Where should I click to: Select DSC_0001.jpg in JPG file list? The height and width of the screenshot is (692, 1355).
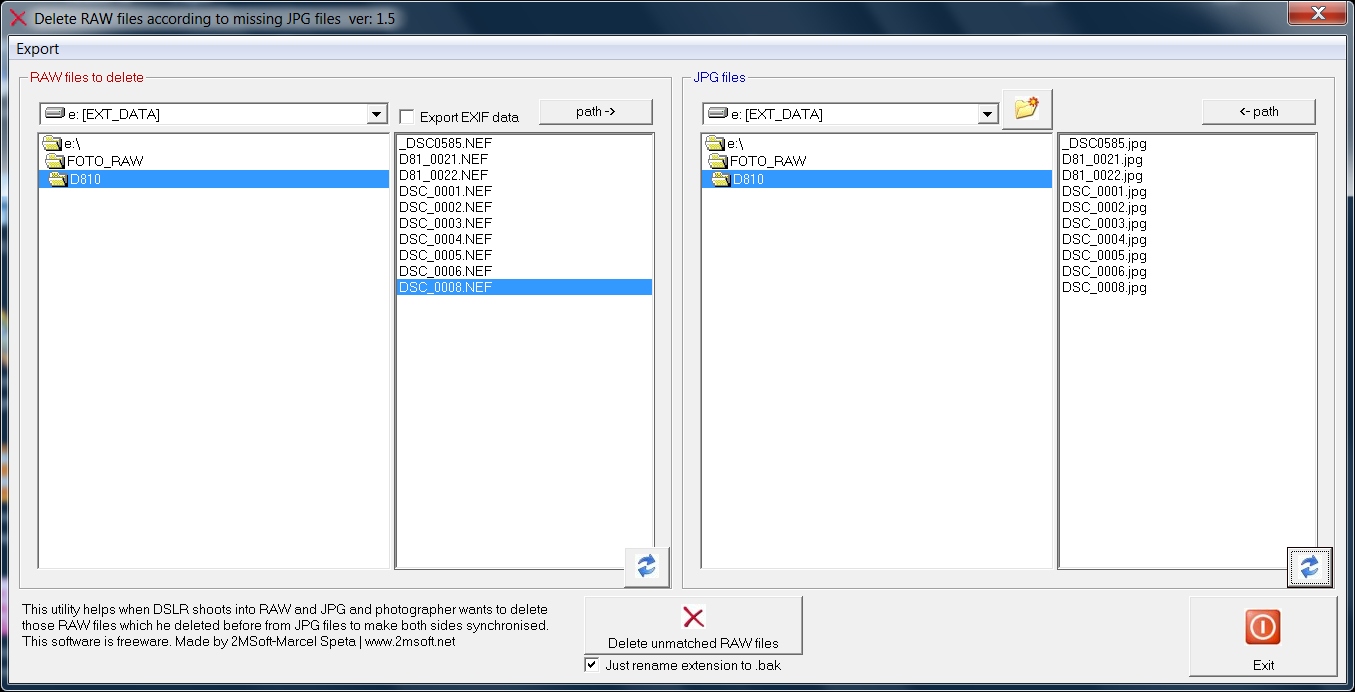[x=1188, y=191]
